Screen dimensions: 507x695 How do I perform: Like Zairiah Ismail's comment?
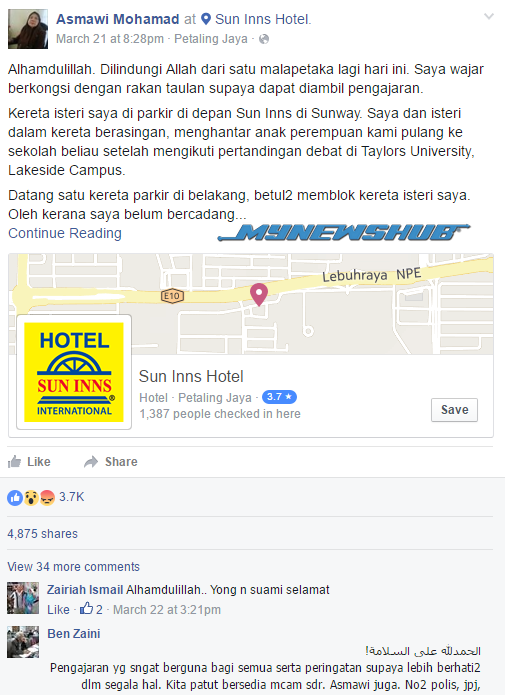[58, 610]
